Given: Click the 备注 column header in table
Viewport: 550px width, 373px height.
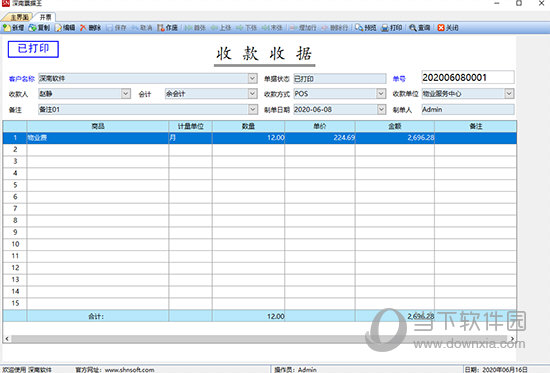Looking at the screenshot, I should coord(476,126).
